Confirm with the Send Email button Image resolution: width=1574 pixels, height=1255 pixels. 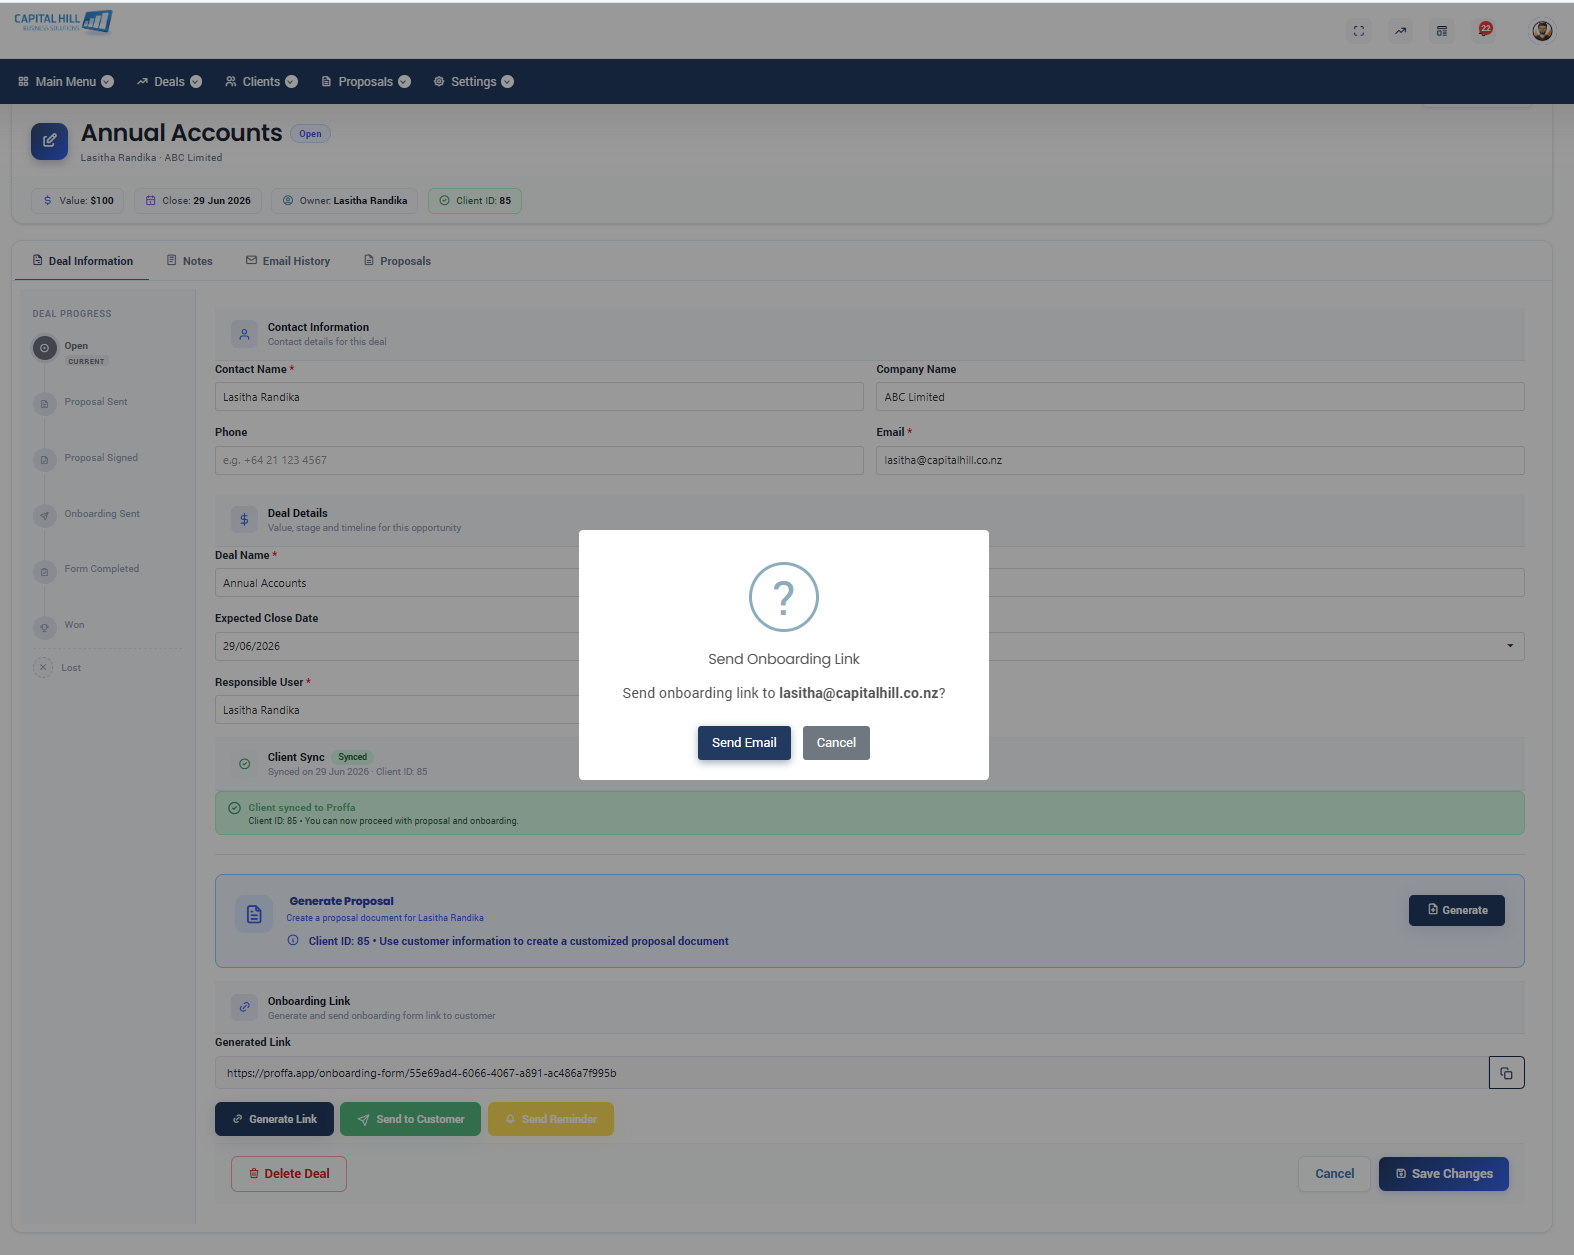(x=744, y=743)
